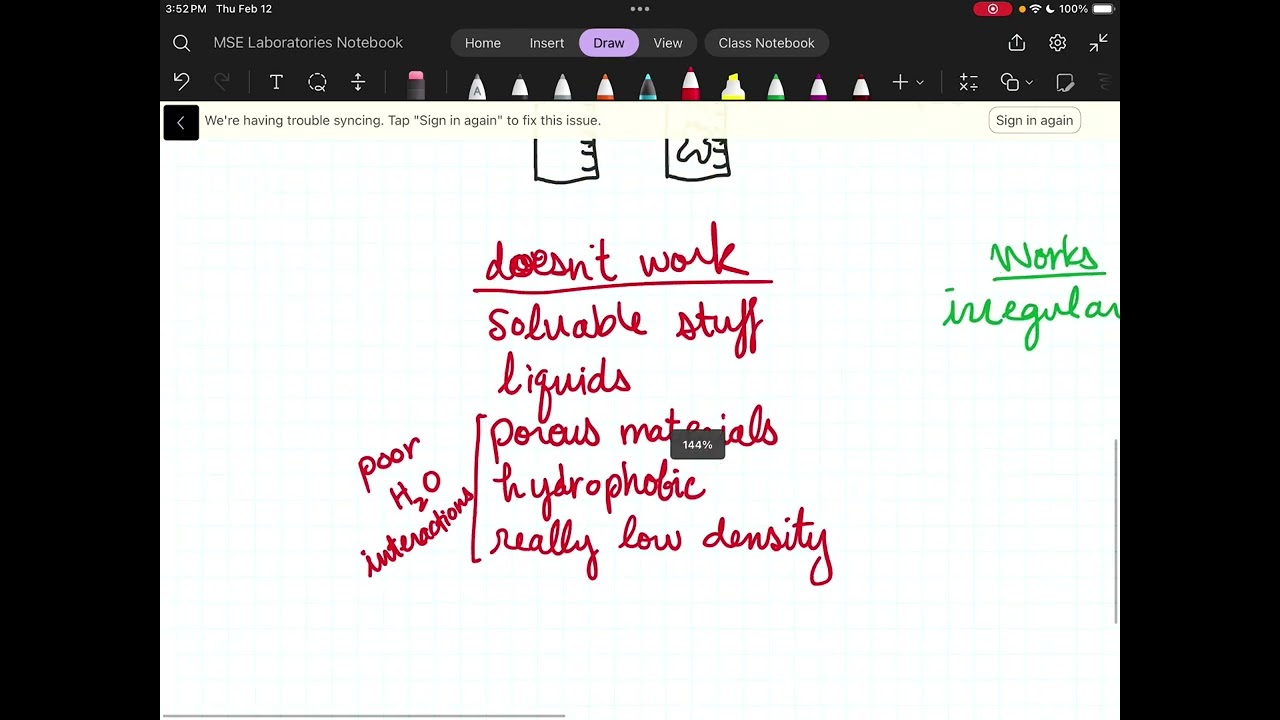
Task: Add a new pen with plus
Action: 900,82
